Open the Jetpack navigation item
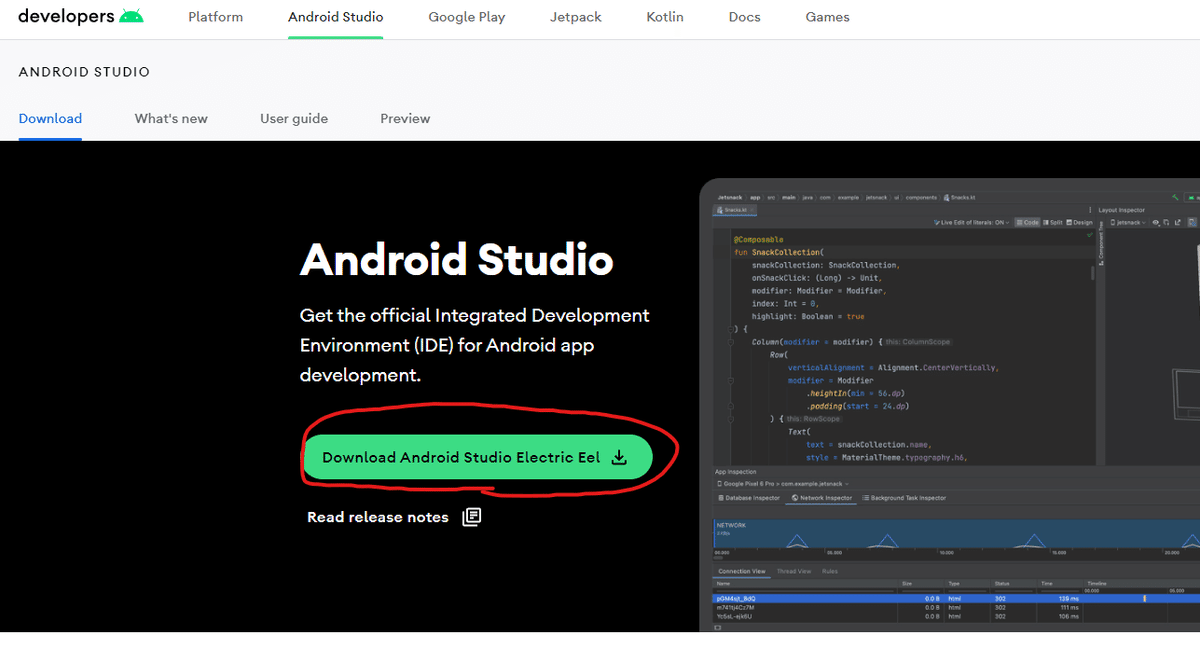The width and height of the screenshot is (1200, 649). tap(576, 17)
